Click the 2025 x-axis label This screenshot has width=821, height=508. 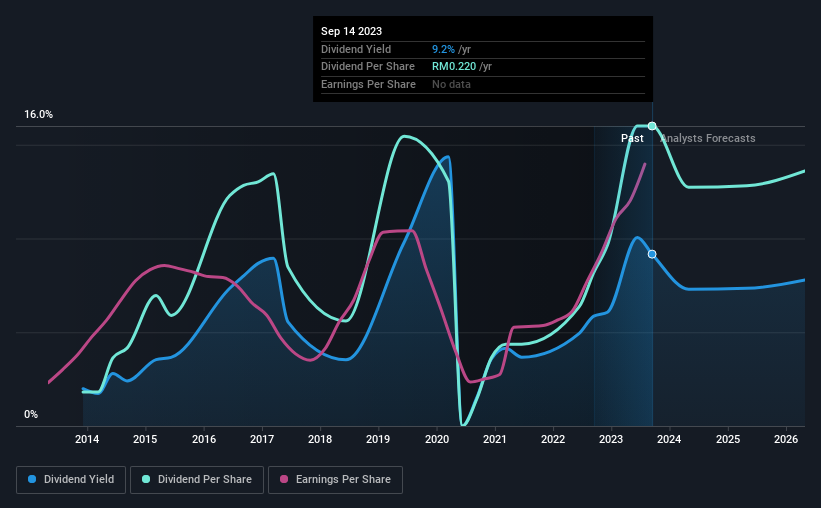[x=728, y=439]
